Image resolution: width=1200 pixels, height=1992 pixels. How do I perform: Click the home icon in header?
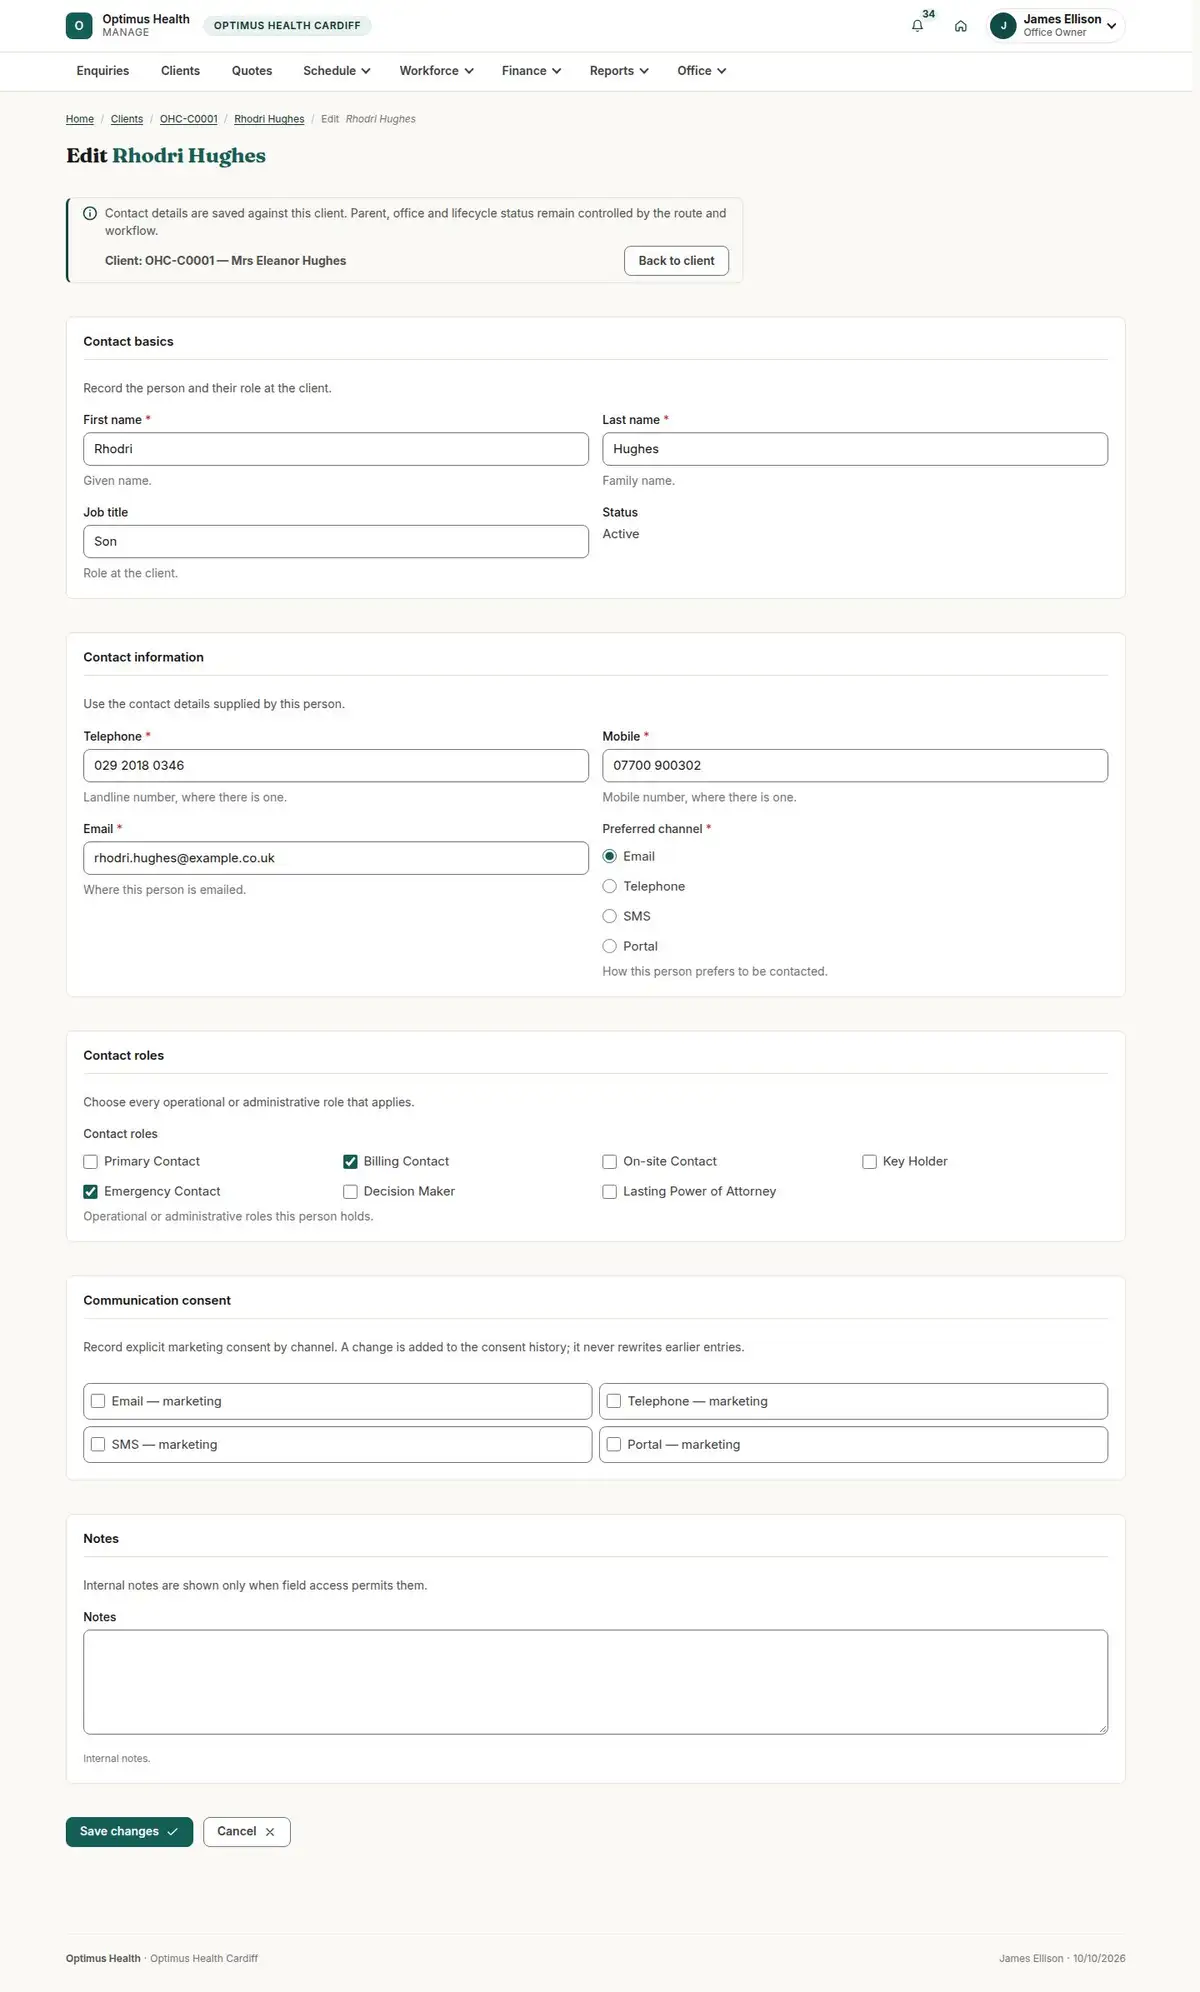tap(960, 26)
